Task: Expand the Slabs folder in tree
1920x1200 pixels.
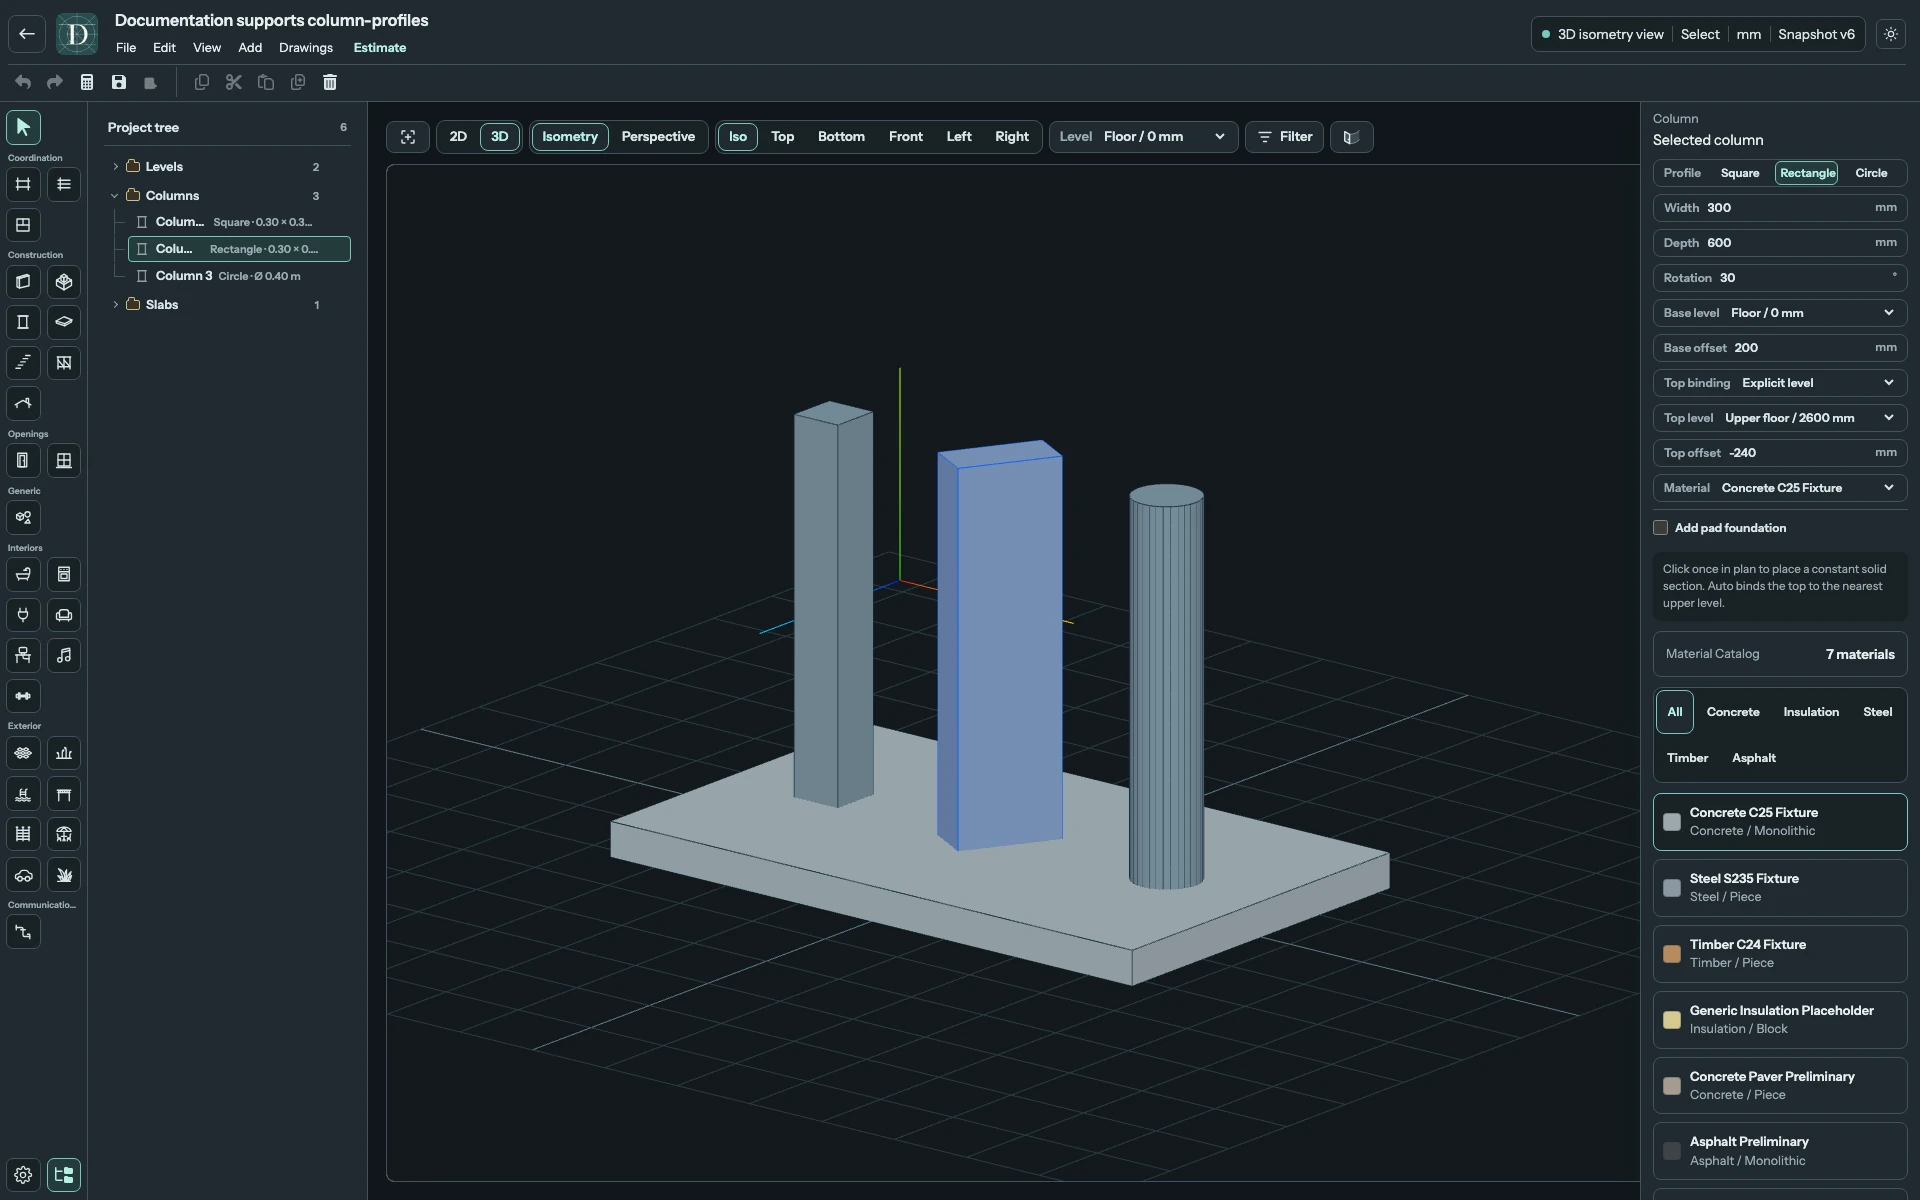Action: [116, 305]
